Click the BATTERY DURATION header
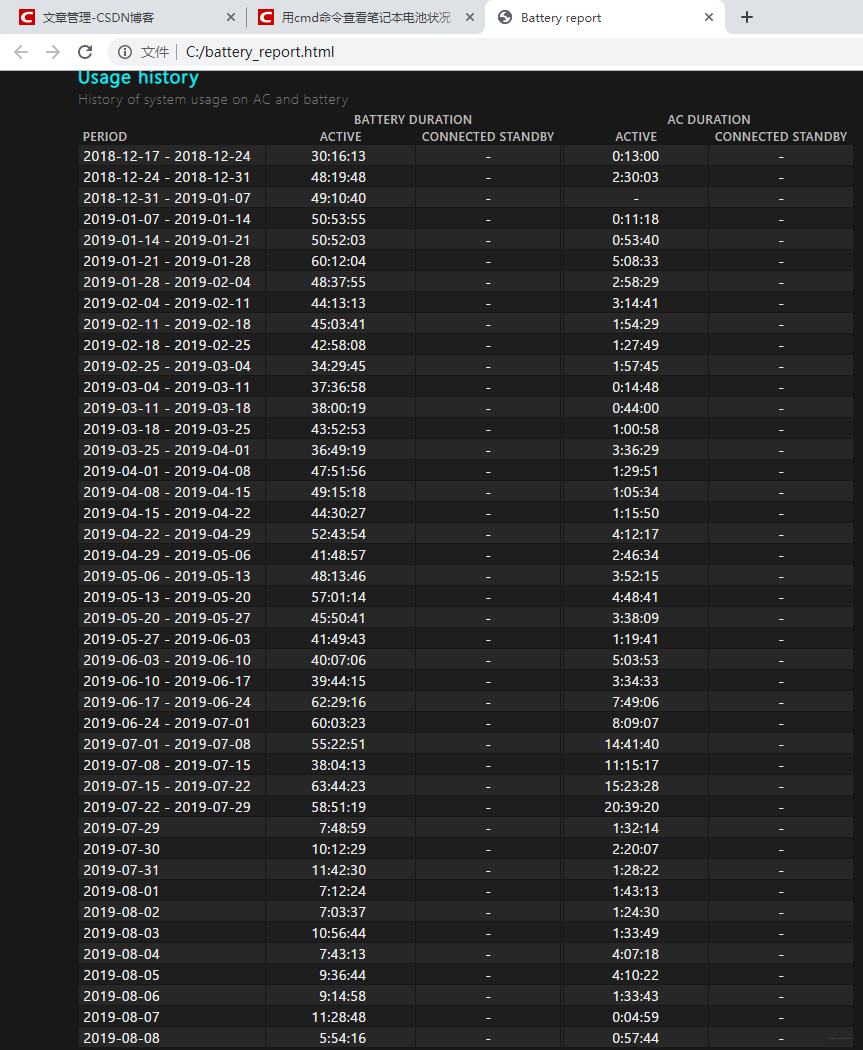863x1050 pixels. [413, 120]
